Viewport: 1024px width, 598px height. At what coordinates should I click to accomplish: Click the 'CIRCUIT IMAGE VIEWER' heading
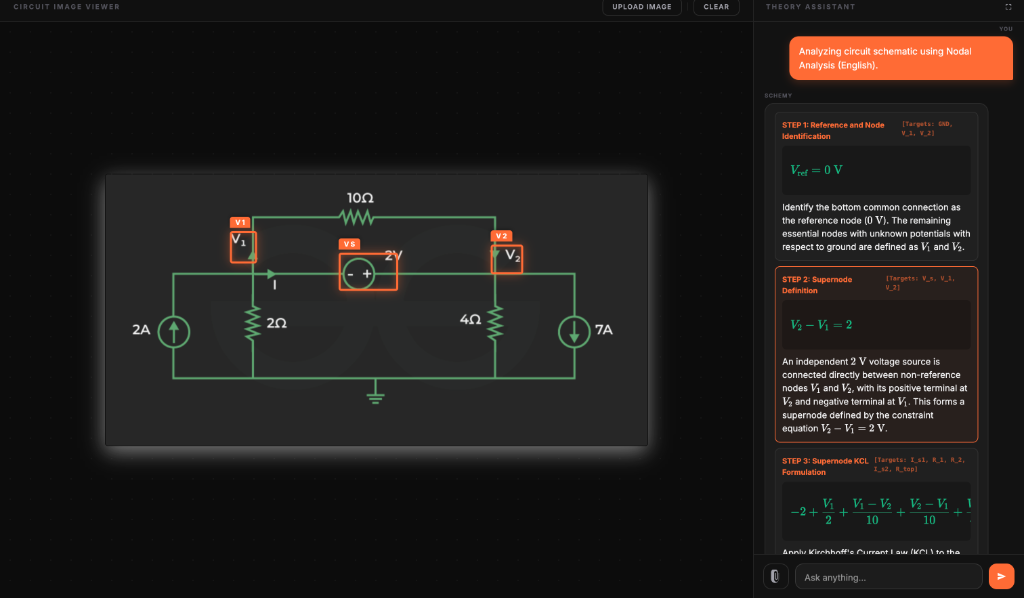pyautogui.click(x=67, y=7)
